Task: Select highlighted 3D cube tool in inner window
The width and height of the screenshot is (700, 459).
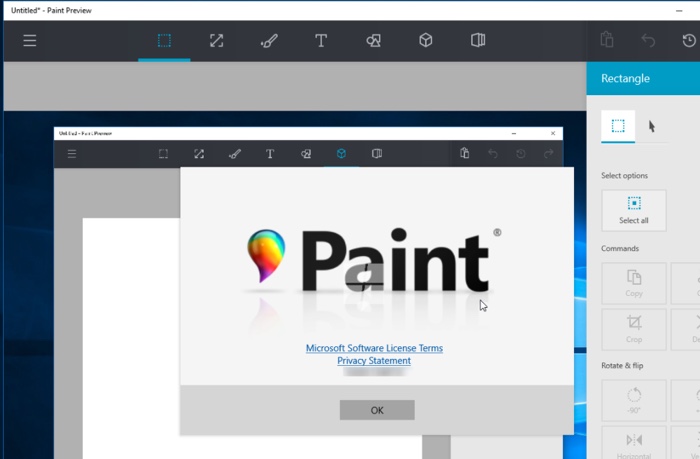Action: (341, 154)
